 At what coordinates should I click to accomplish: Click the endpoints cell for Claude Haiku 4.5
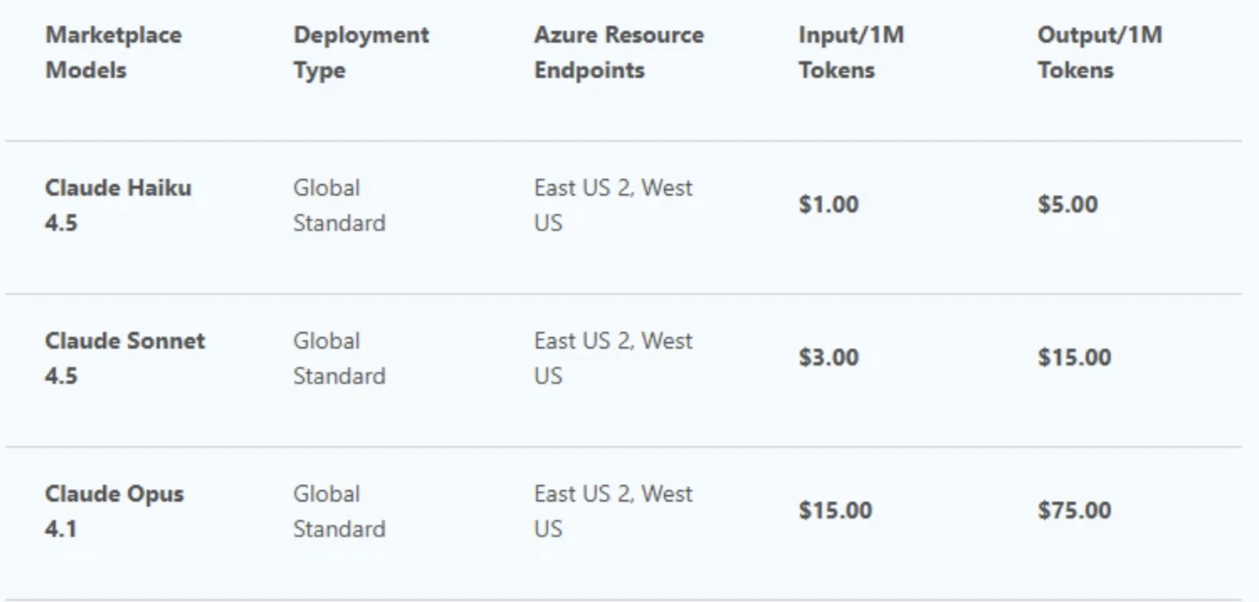click(613, 205)
